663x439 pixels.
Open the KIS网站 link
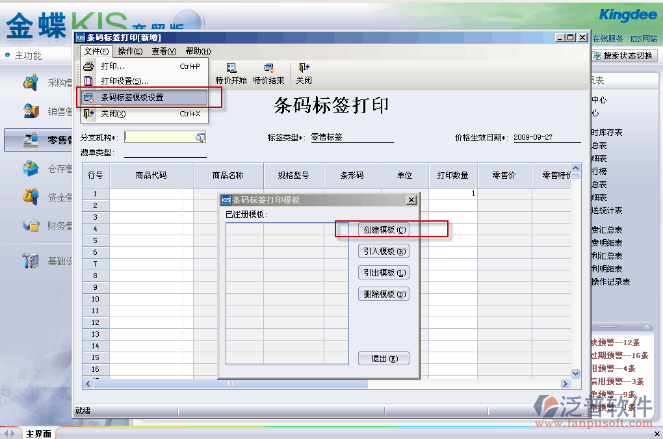tap(643, 38)
